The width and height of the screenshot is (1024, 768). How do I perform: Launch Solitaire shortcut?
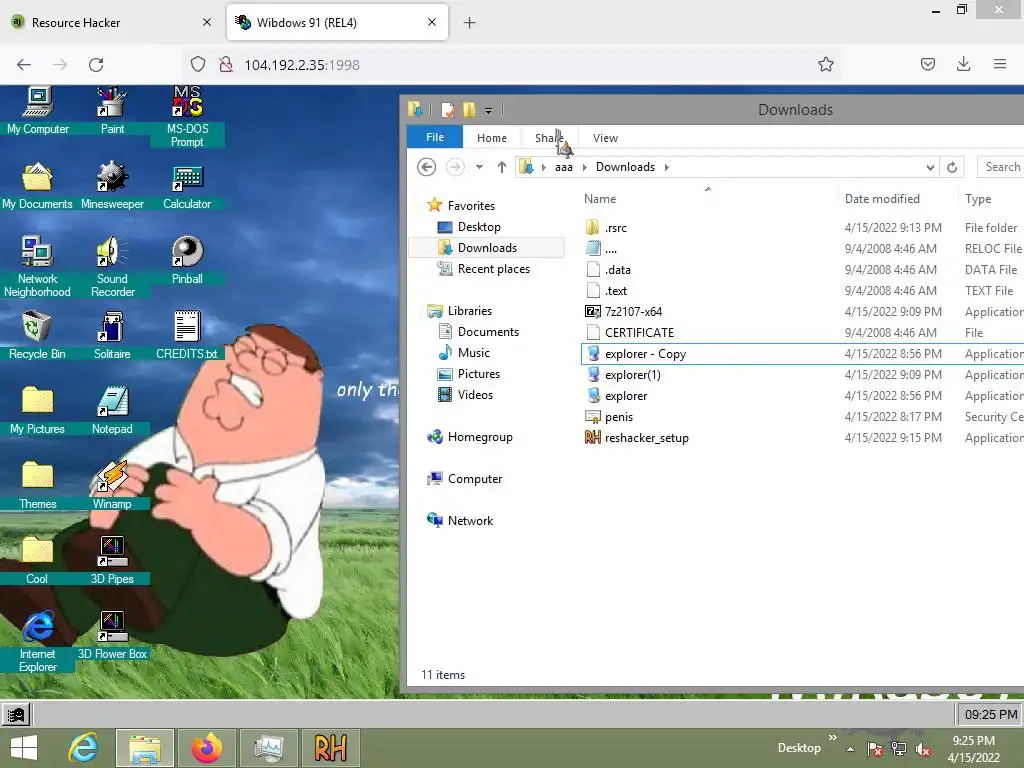coord(112,335)
